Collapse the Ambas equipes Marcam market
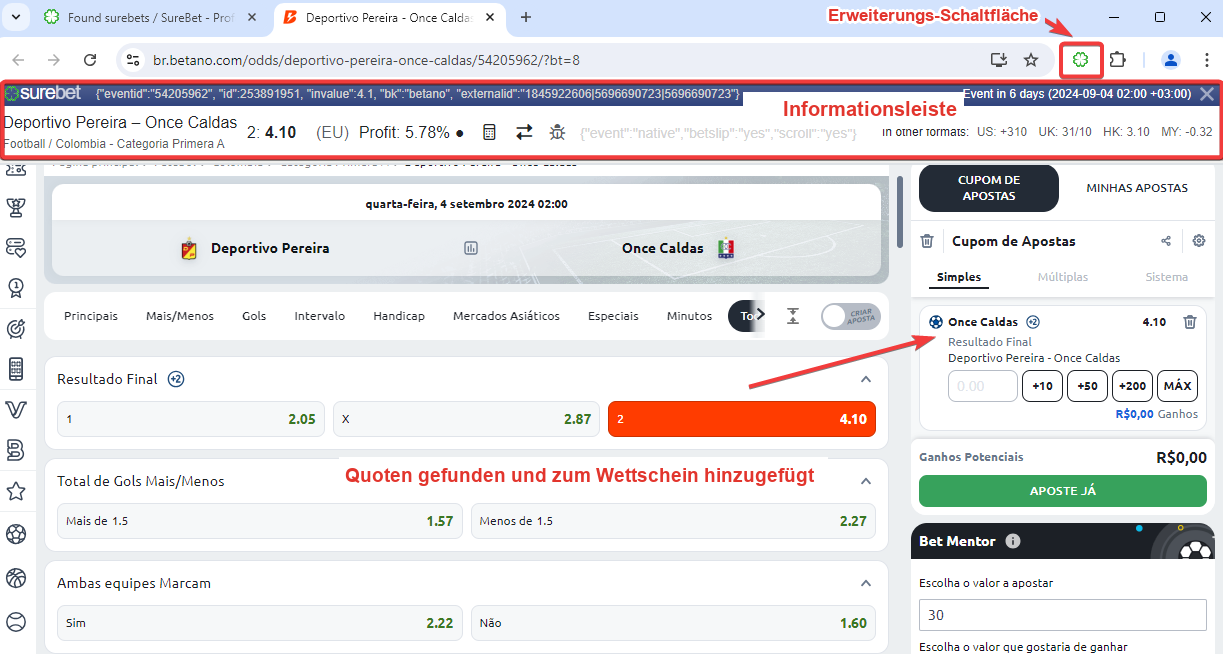Image resolution: width=1223 pixels, height=654 pixels. pos(866,583)
